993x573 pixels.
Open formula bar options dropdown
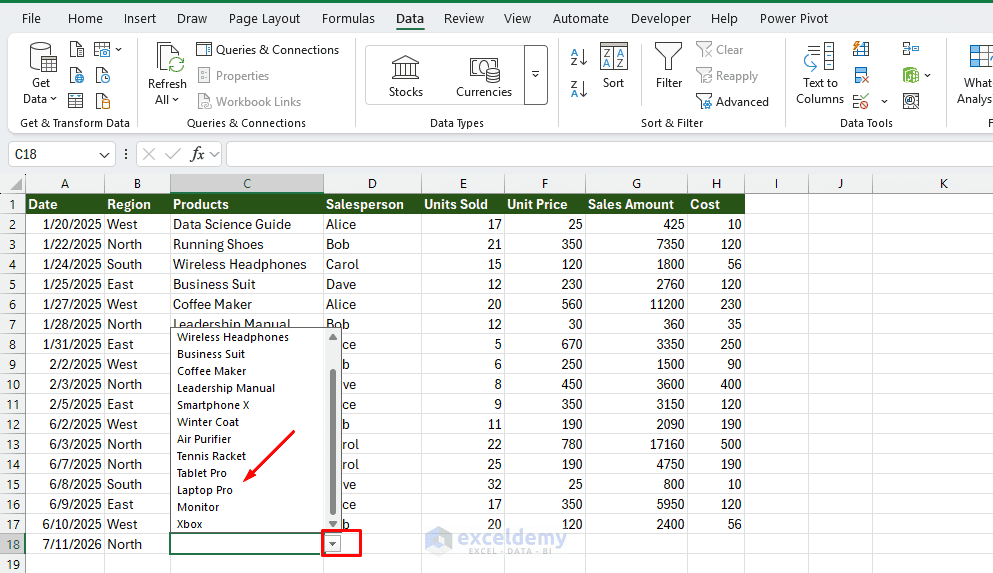click(x=215, y=154)
